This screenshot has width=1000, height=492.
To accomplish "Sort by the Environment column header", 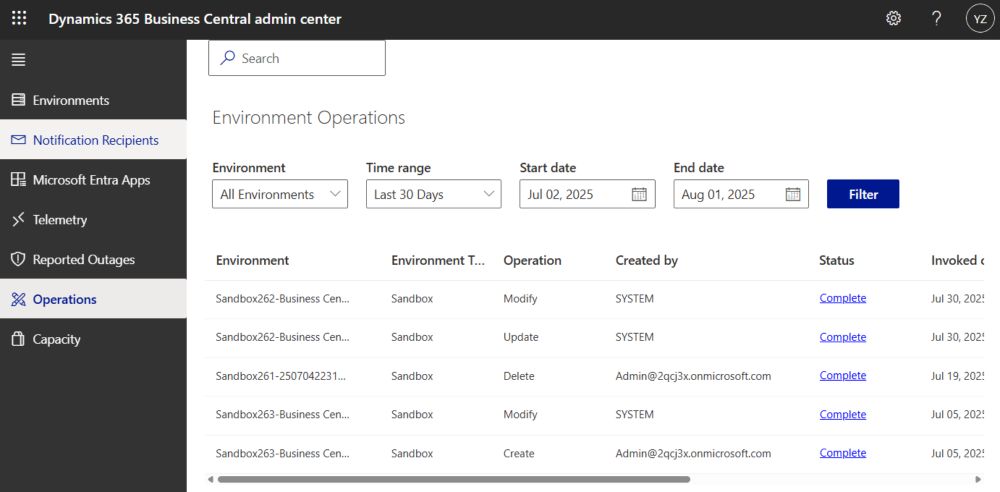I will pos(253,260).
